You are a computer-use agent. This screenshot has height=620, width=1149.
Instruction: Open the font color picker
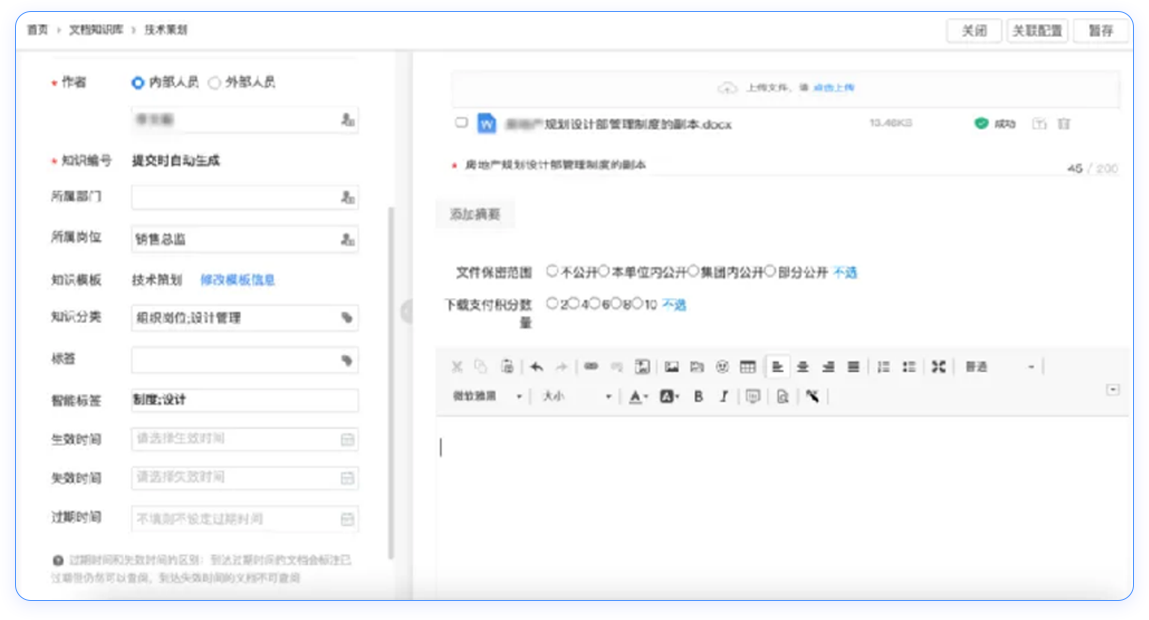coord(636,397)
